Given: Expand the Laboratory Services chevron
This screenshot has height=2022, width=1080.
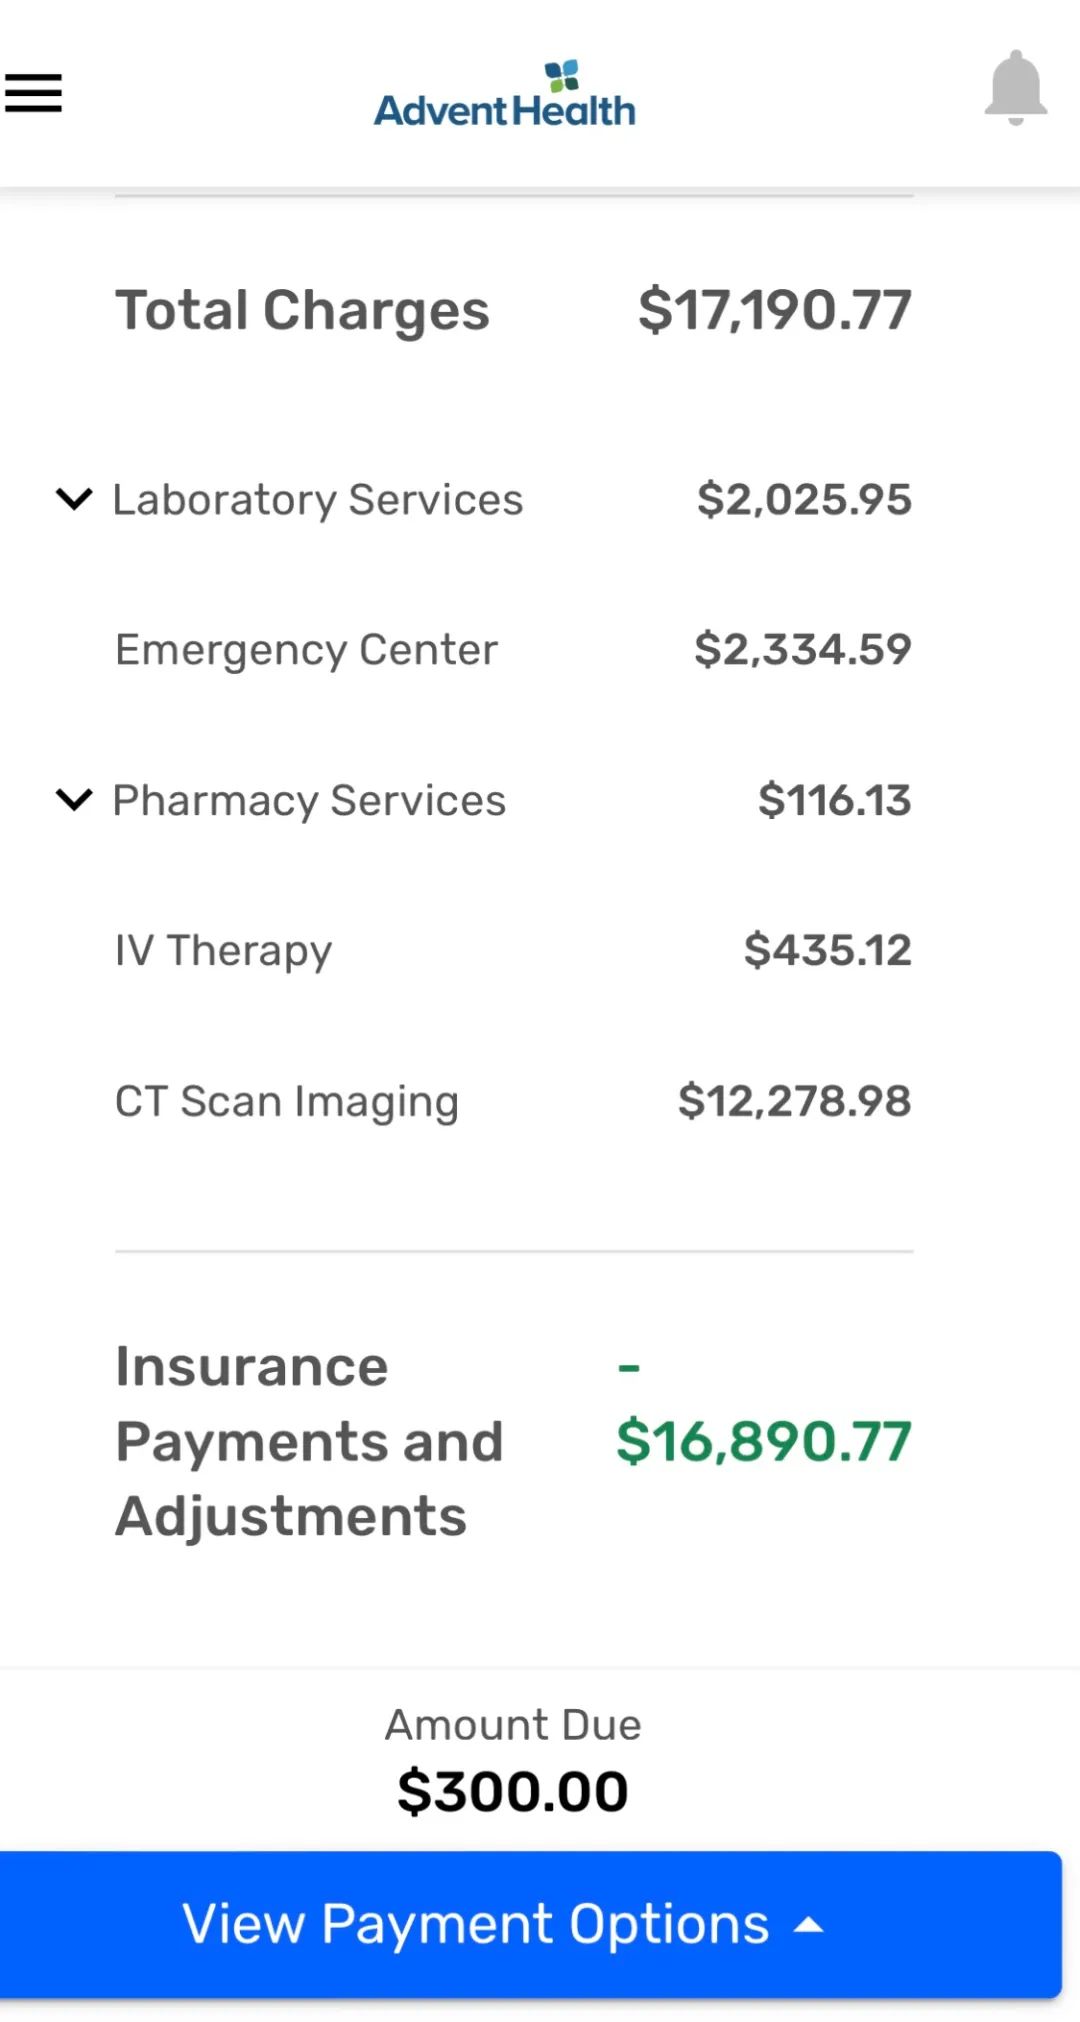Looking at the screenshot, I should click(74, 498).
